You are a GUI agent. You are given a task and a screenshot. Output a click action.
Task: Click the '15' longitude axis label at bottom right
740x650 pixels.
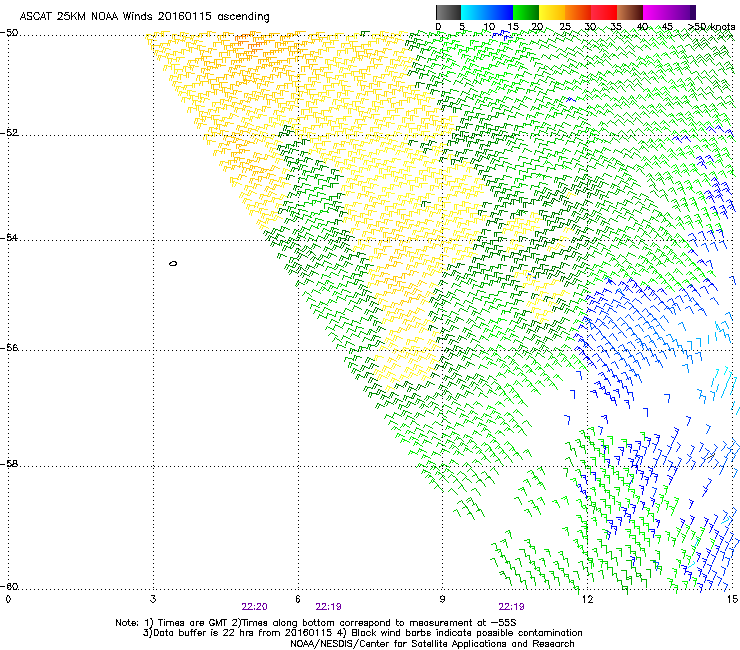(x=732, y=599)
